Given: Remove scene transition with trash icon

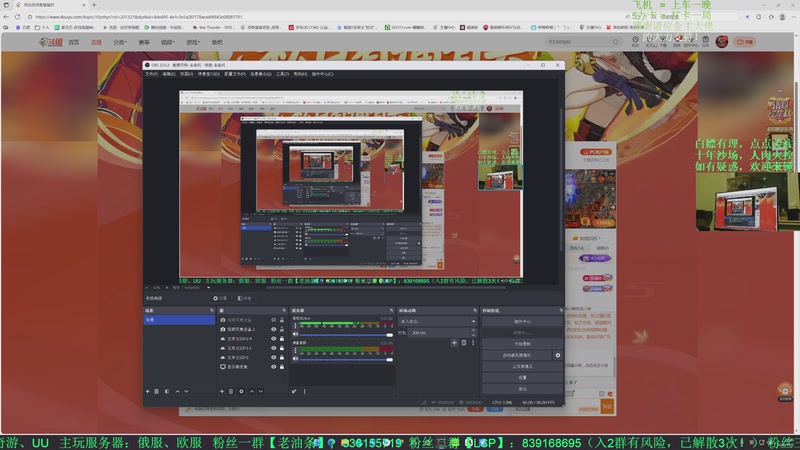Looking at the screenshot, I should (464, 343).
